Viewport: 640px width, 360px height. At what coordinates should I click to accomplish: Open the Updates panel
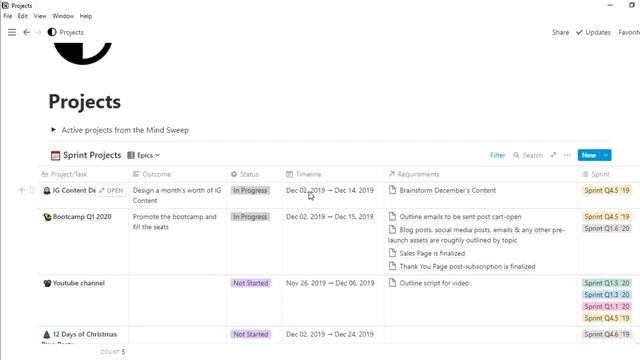click(593, 32)
